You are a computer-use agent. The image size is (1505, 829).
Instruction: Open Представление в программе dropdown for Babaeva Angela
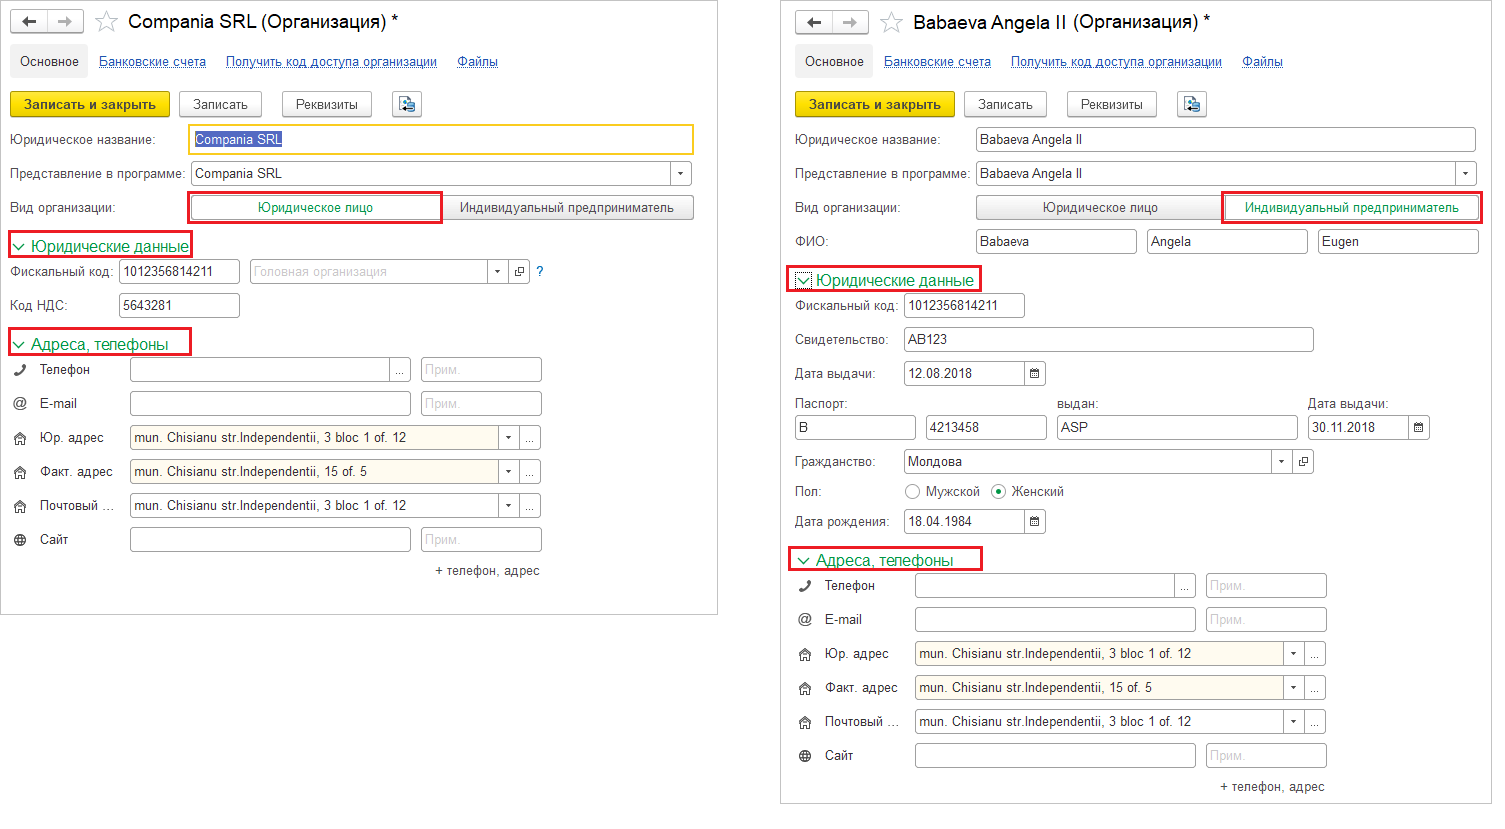click(1465, 174)
